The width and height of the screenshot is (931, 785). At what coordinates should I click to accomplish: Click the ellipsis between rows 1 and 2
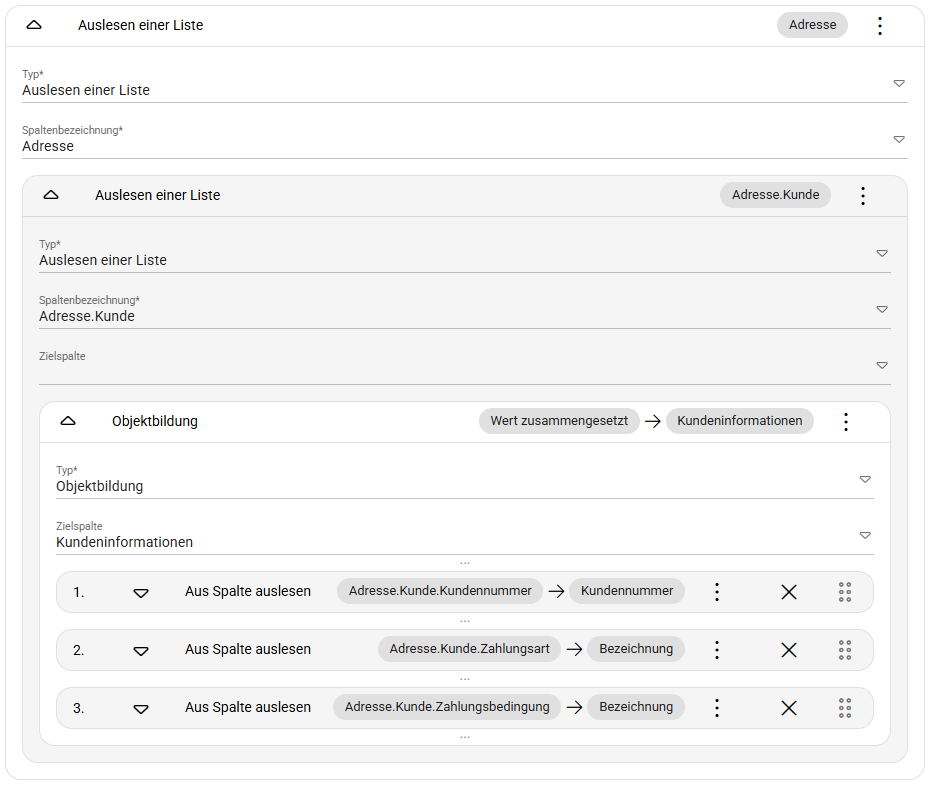465,621
